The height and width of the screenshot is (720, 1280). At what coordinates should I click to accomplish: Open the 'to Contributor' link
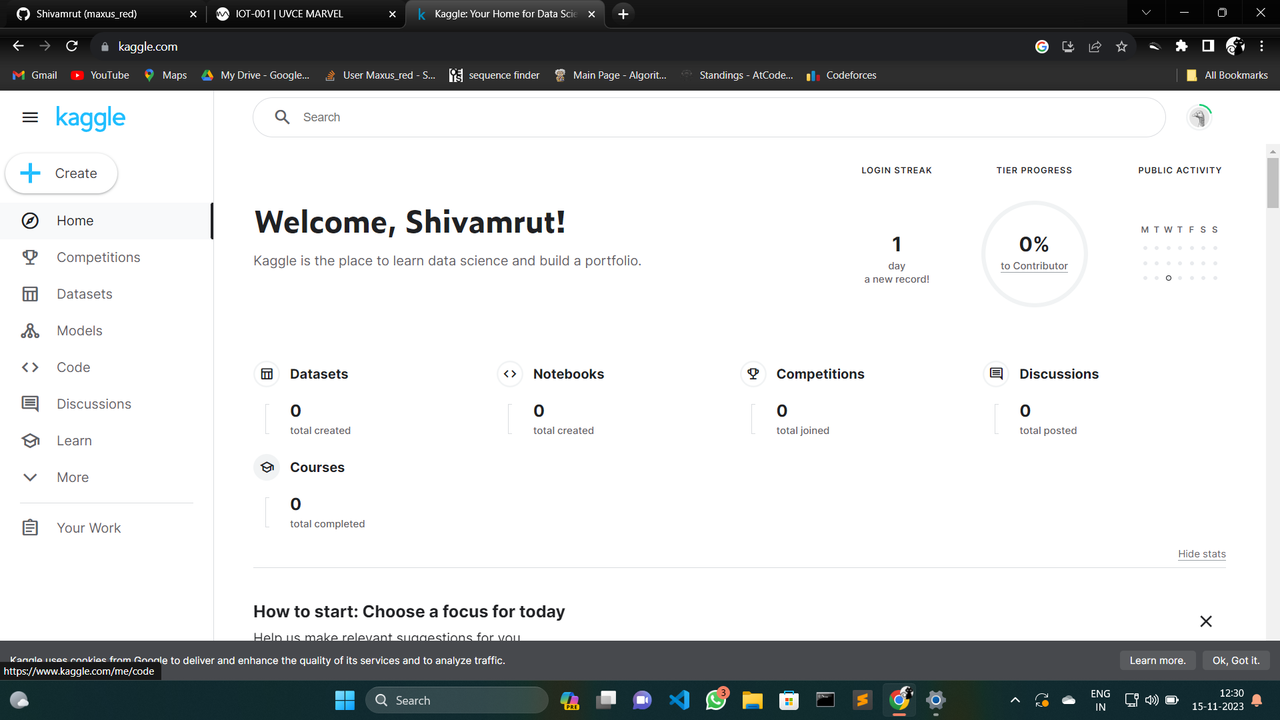[1034, 266]
